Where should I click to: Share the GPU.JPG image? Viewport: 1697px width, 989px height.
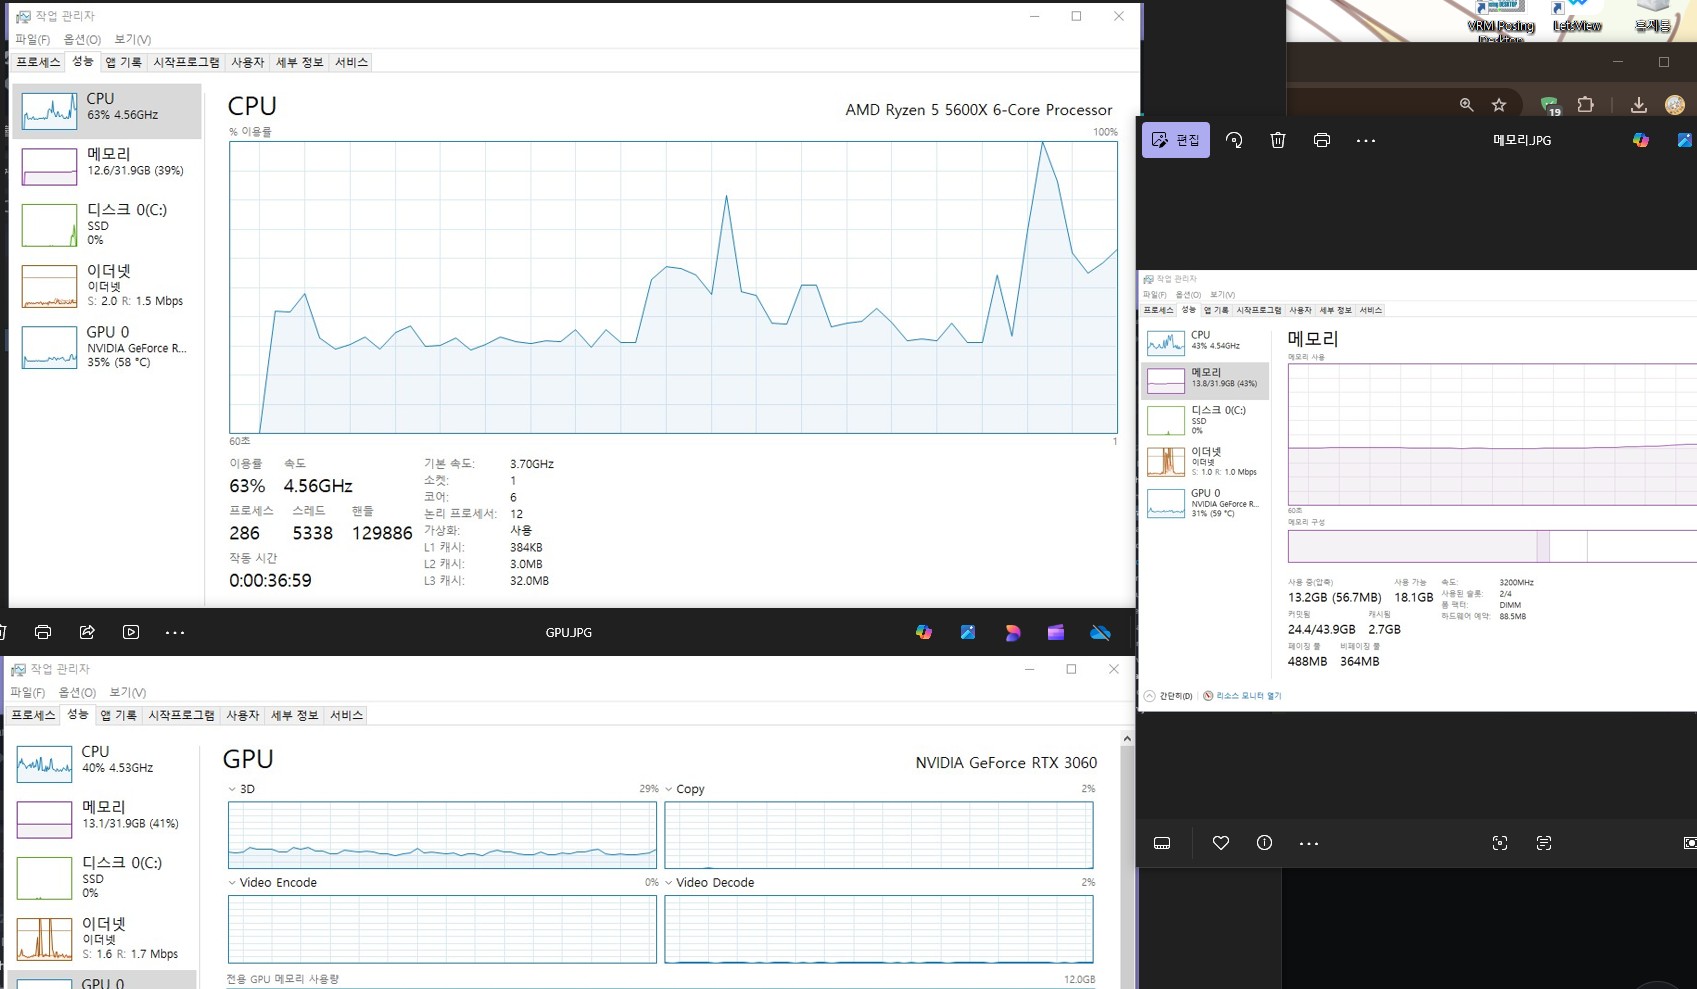(x=87, y=632)
